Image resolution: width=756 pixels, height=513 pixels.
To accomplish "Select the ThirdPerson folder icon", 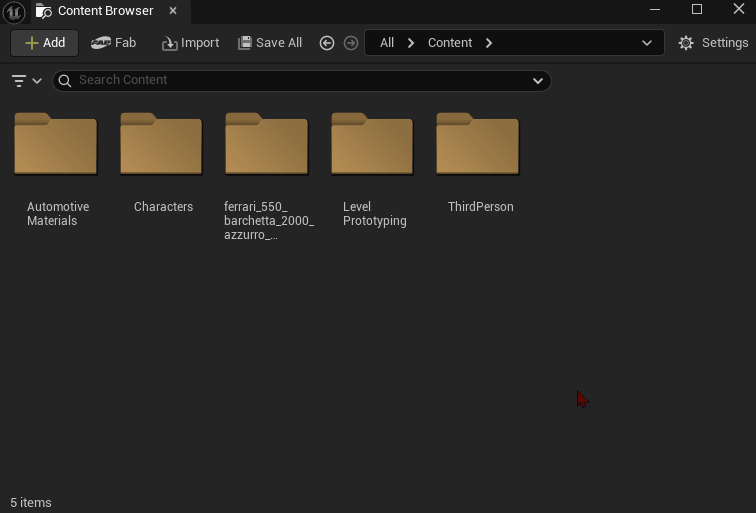I will (478, 144).
